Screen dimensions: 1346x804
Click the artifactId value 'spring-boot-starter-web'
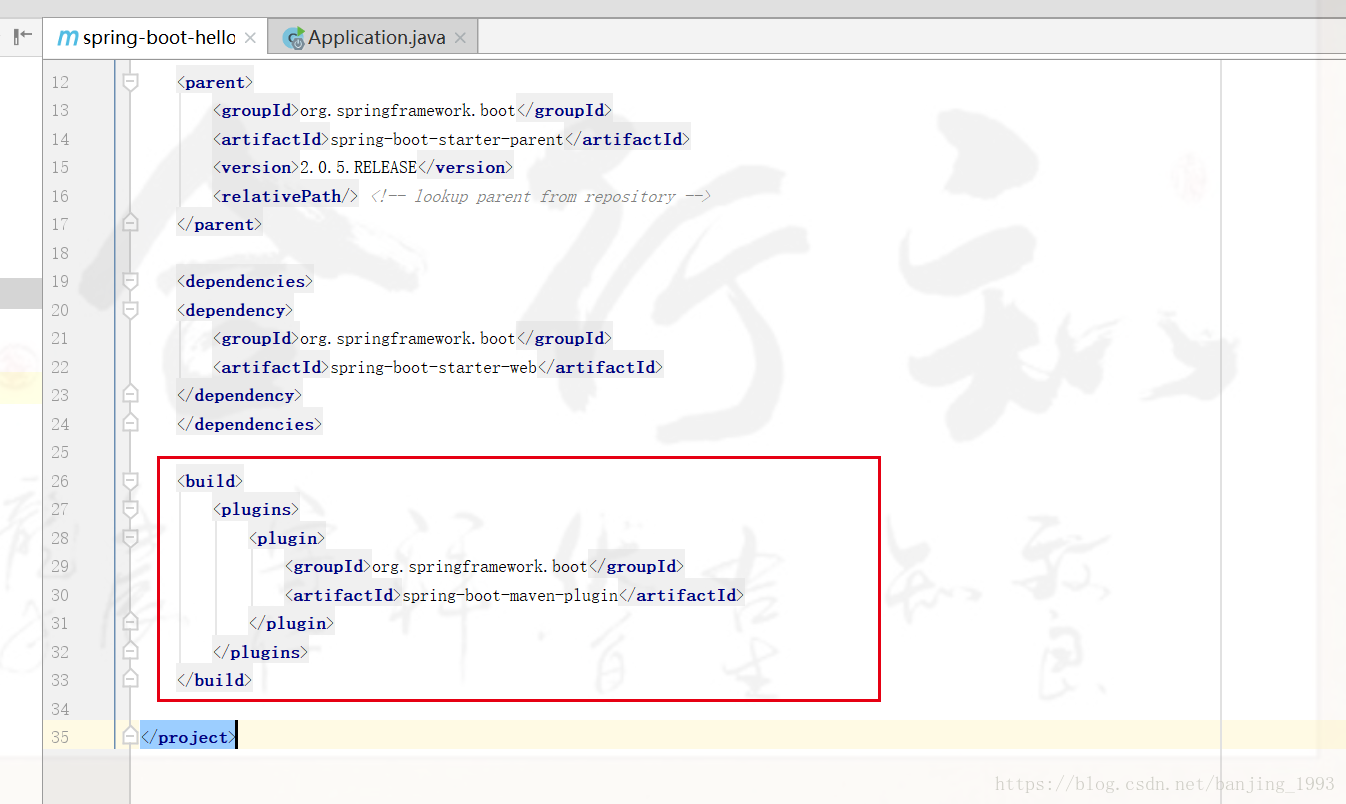[433, 367]
